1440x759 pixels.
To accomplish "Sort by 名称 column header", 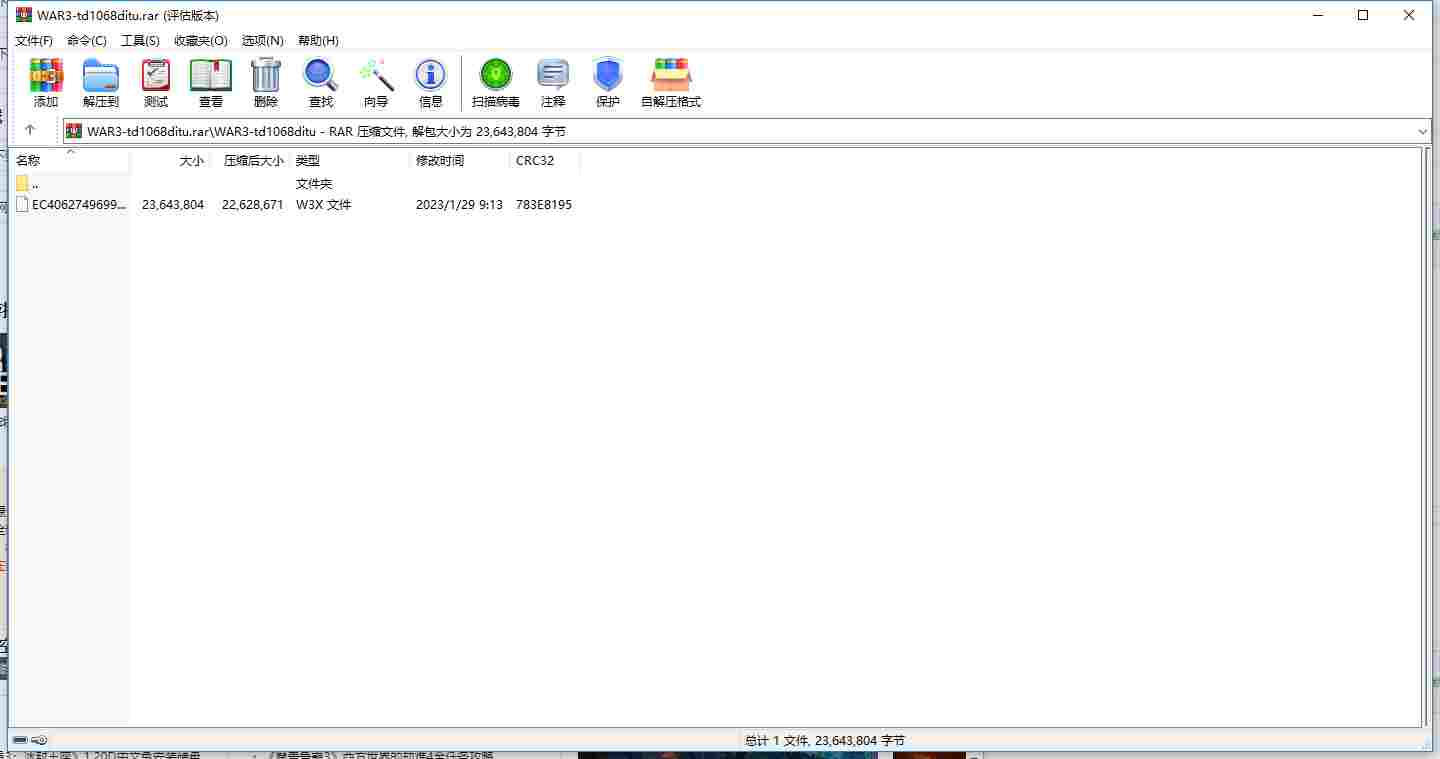I will 70,160.
